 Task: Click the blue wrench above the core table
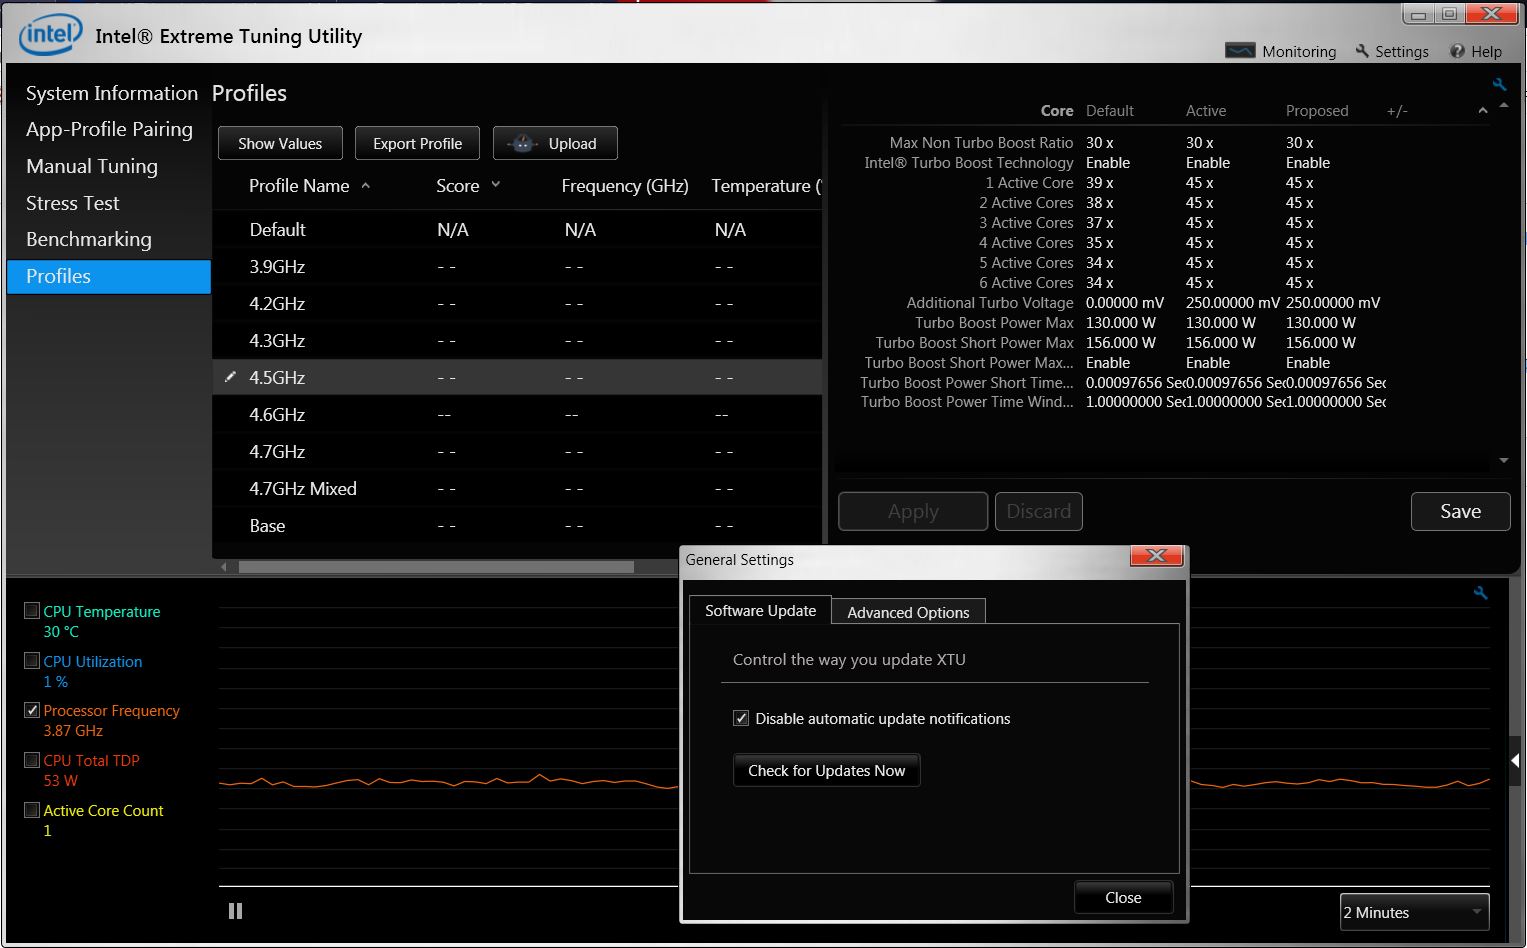pos(1499,85)
